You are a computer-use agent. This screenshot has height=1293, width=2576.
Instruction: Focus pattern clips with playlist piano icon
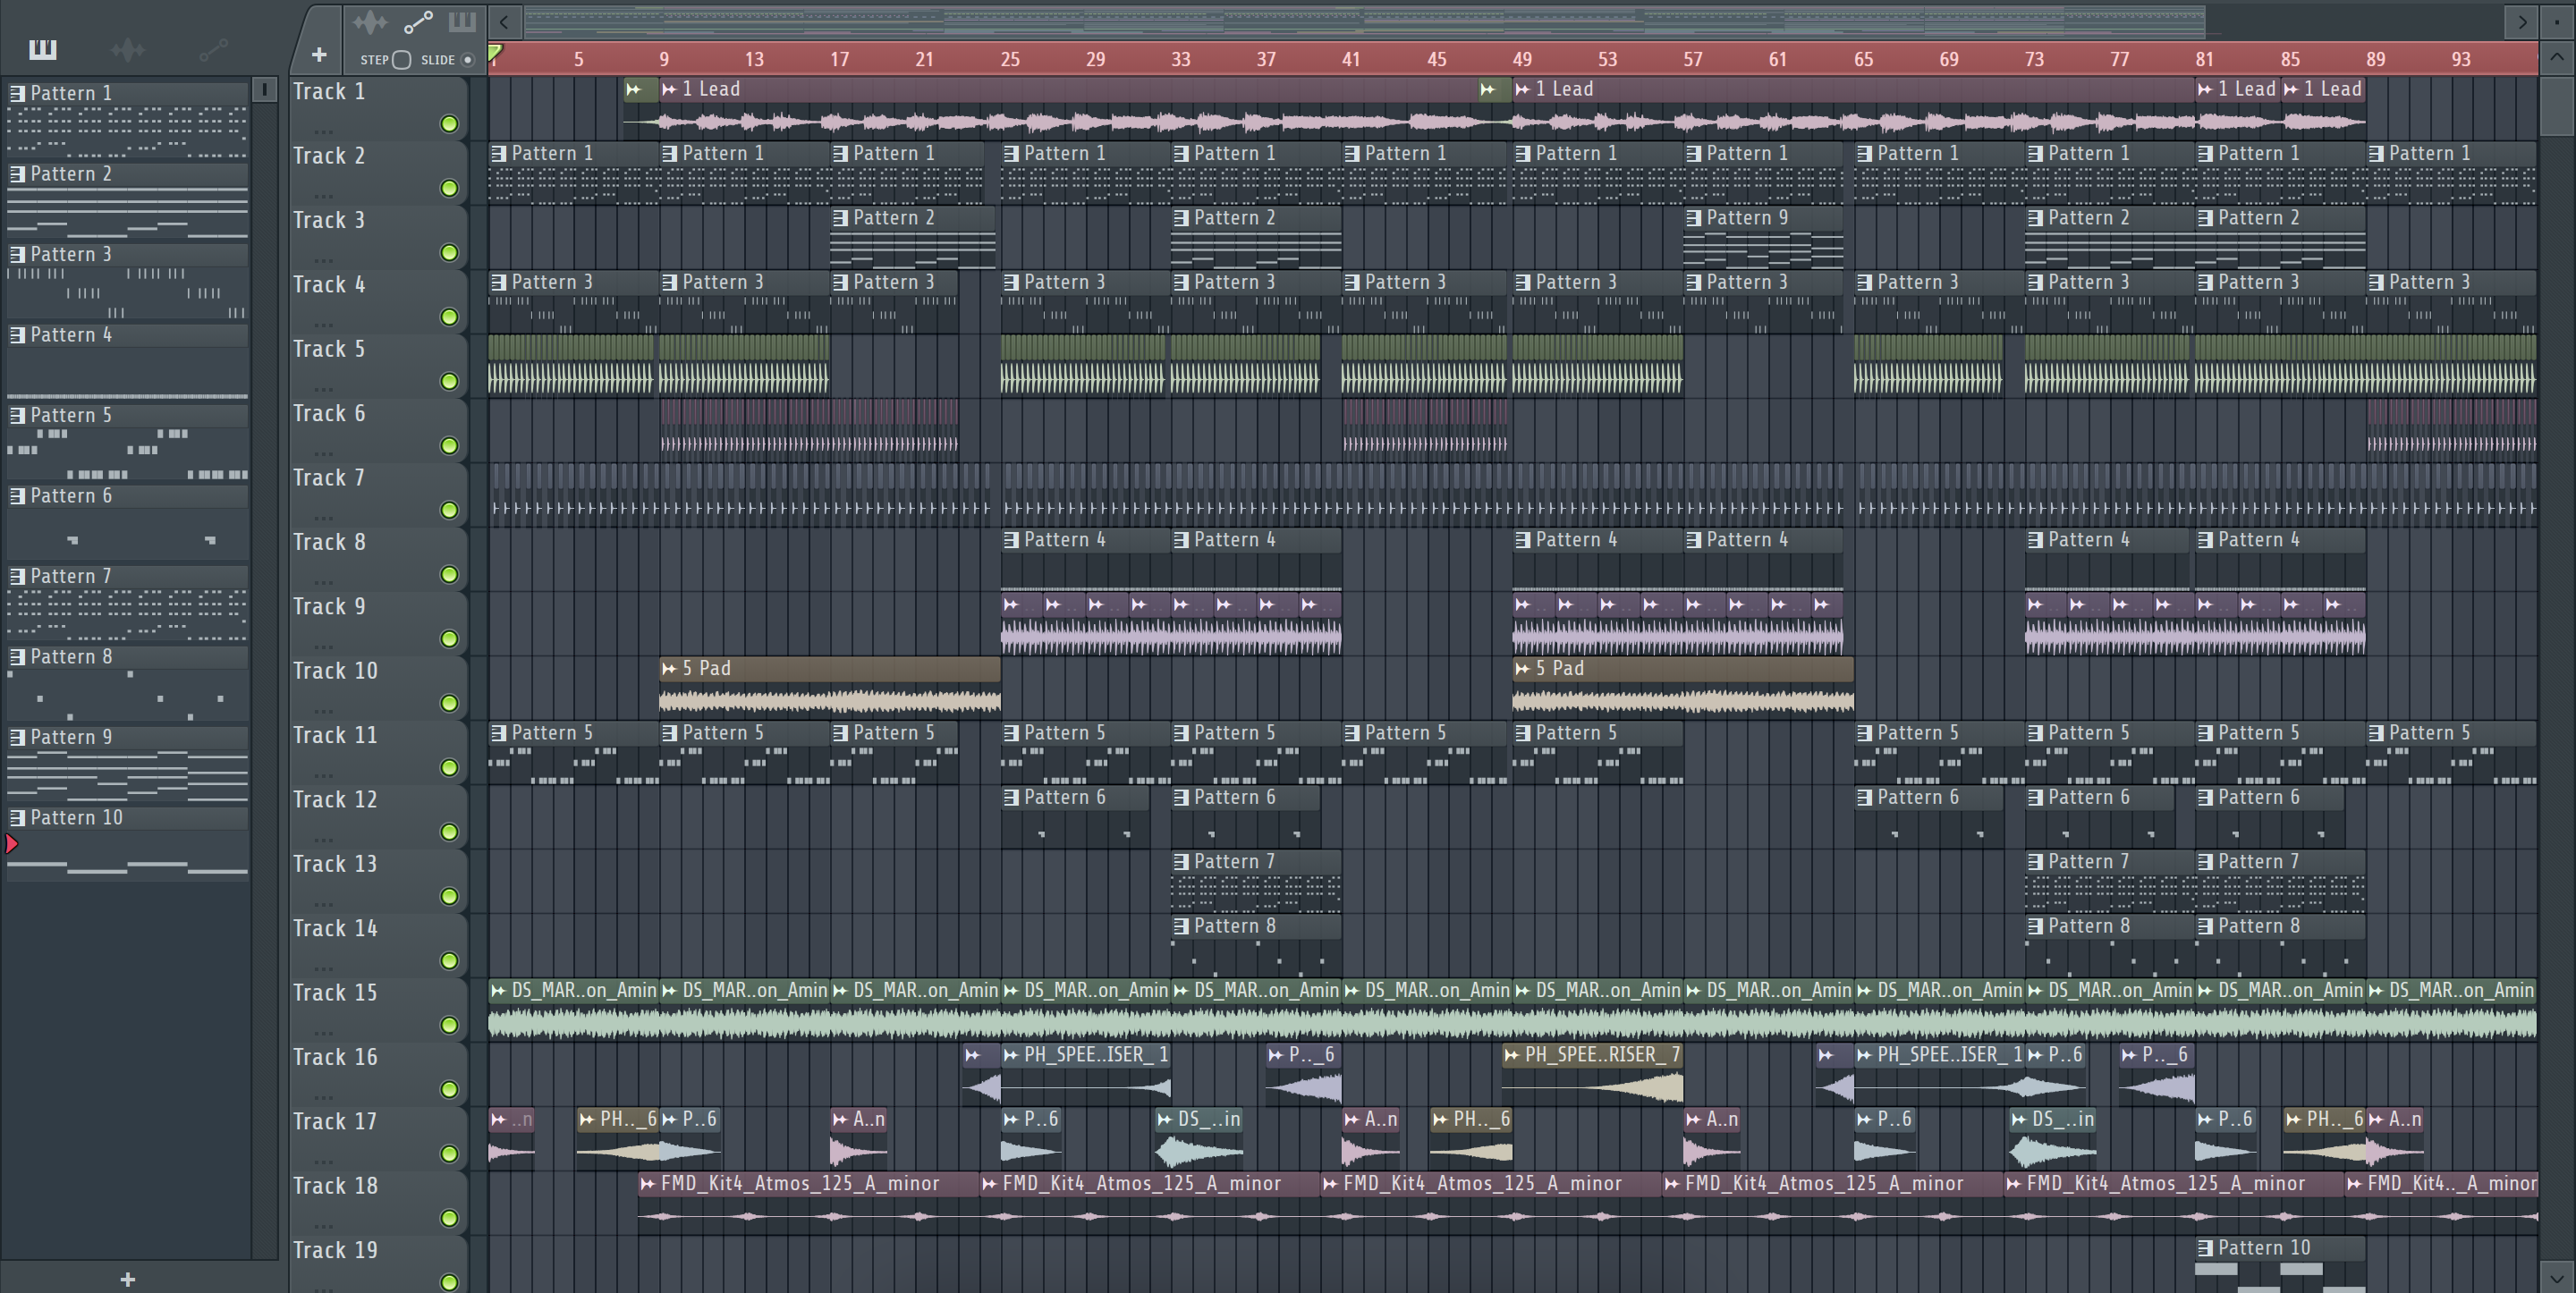[x=462, y=21]
